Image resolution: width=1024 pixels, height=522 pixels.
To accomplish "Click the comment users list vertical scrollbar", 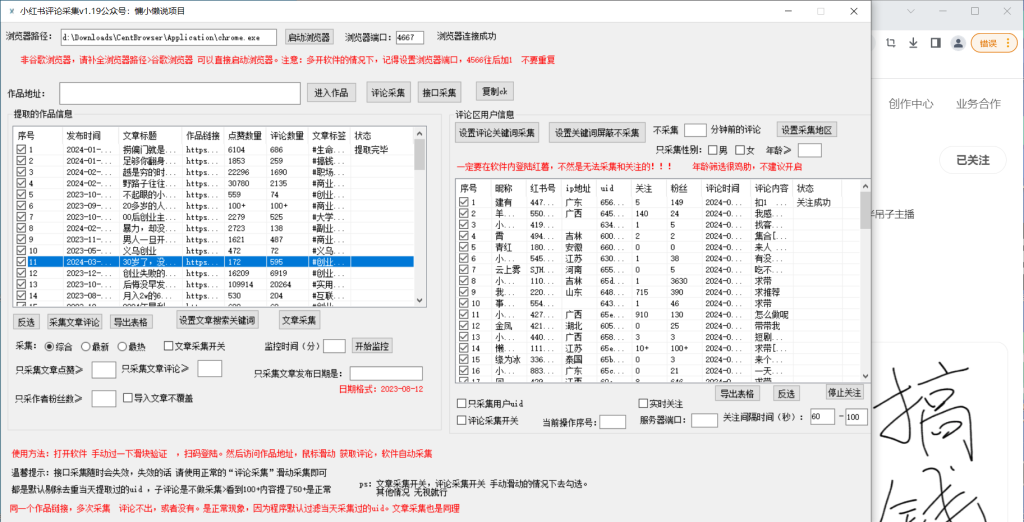I will click(x=865, y=280).
